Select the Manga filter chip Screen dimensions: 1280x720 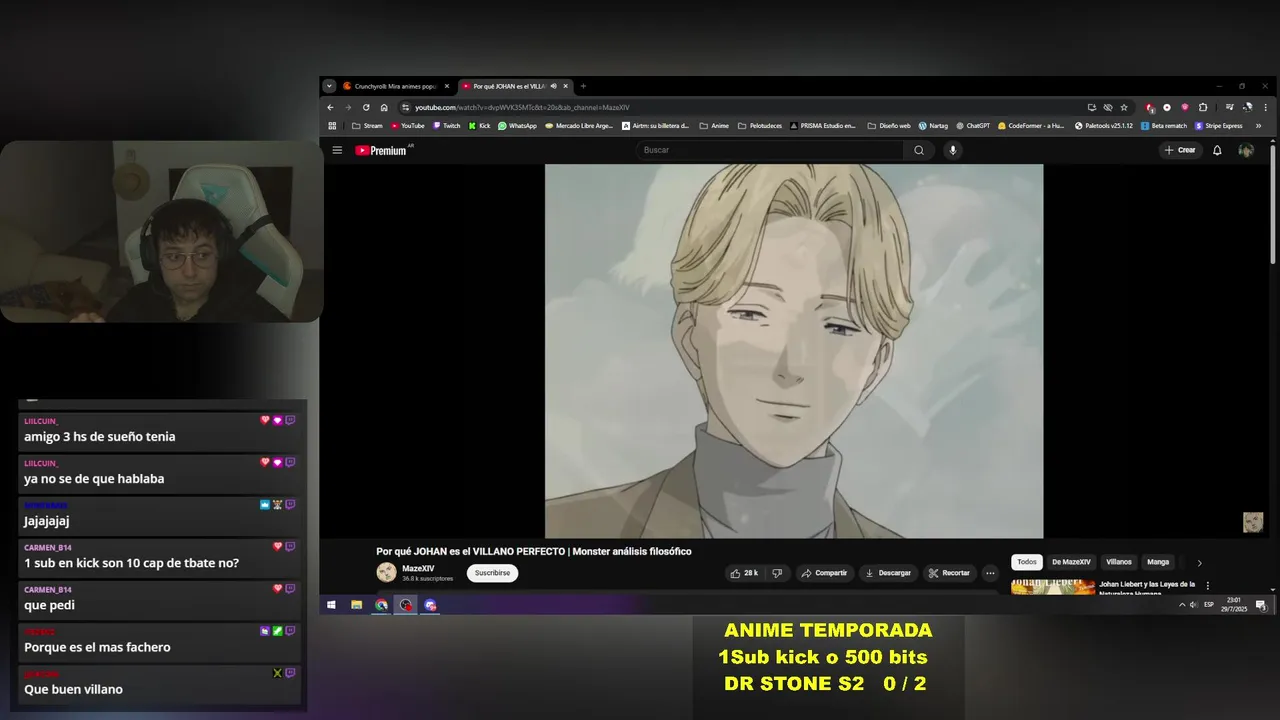[1158, 562]
